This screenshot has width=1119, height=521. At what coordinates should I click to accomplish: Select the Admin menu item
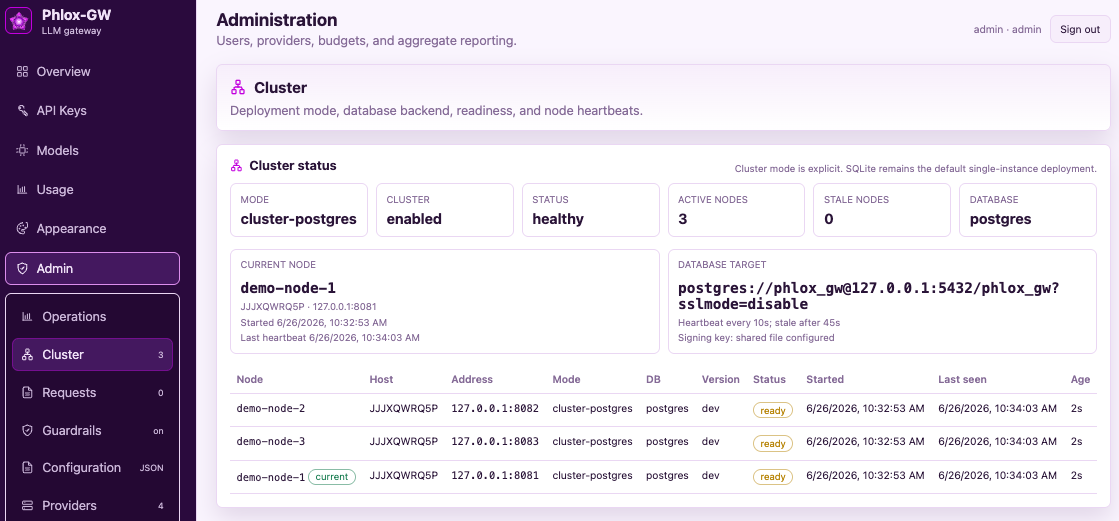point(93,268)
